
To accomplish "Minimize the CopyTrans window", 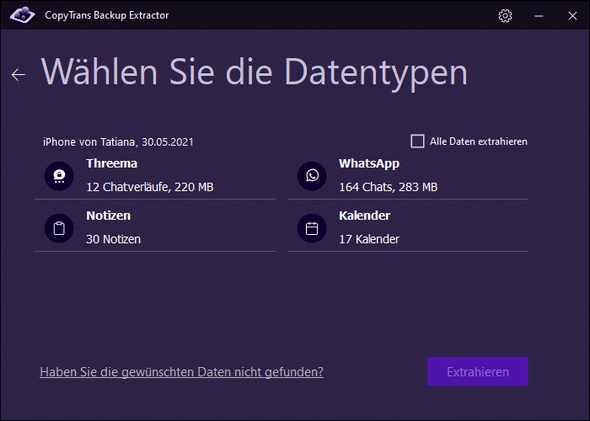I will 539,16.
